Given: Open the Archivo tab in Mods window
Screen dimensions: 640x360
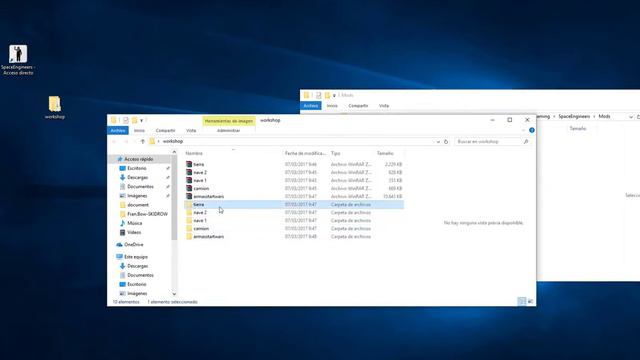Looking at the screenshot, I should click(311, 105).
